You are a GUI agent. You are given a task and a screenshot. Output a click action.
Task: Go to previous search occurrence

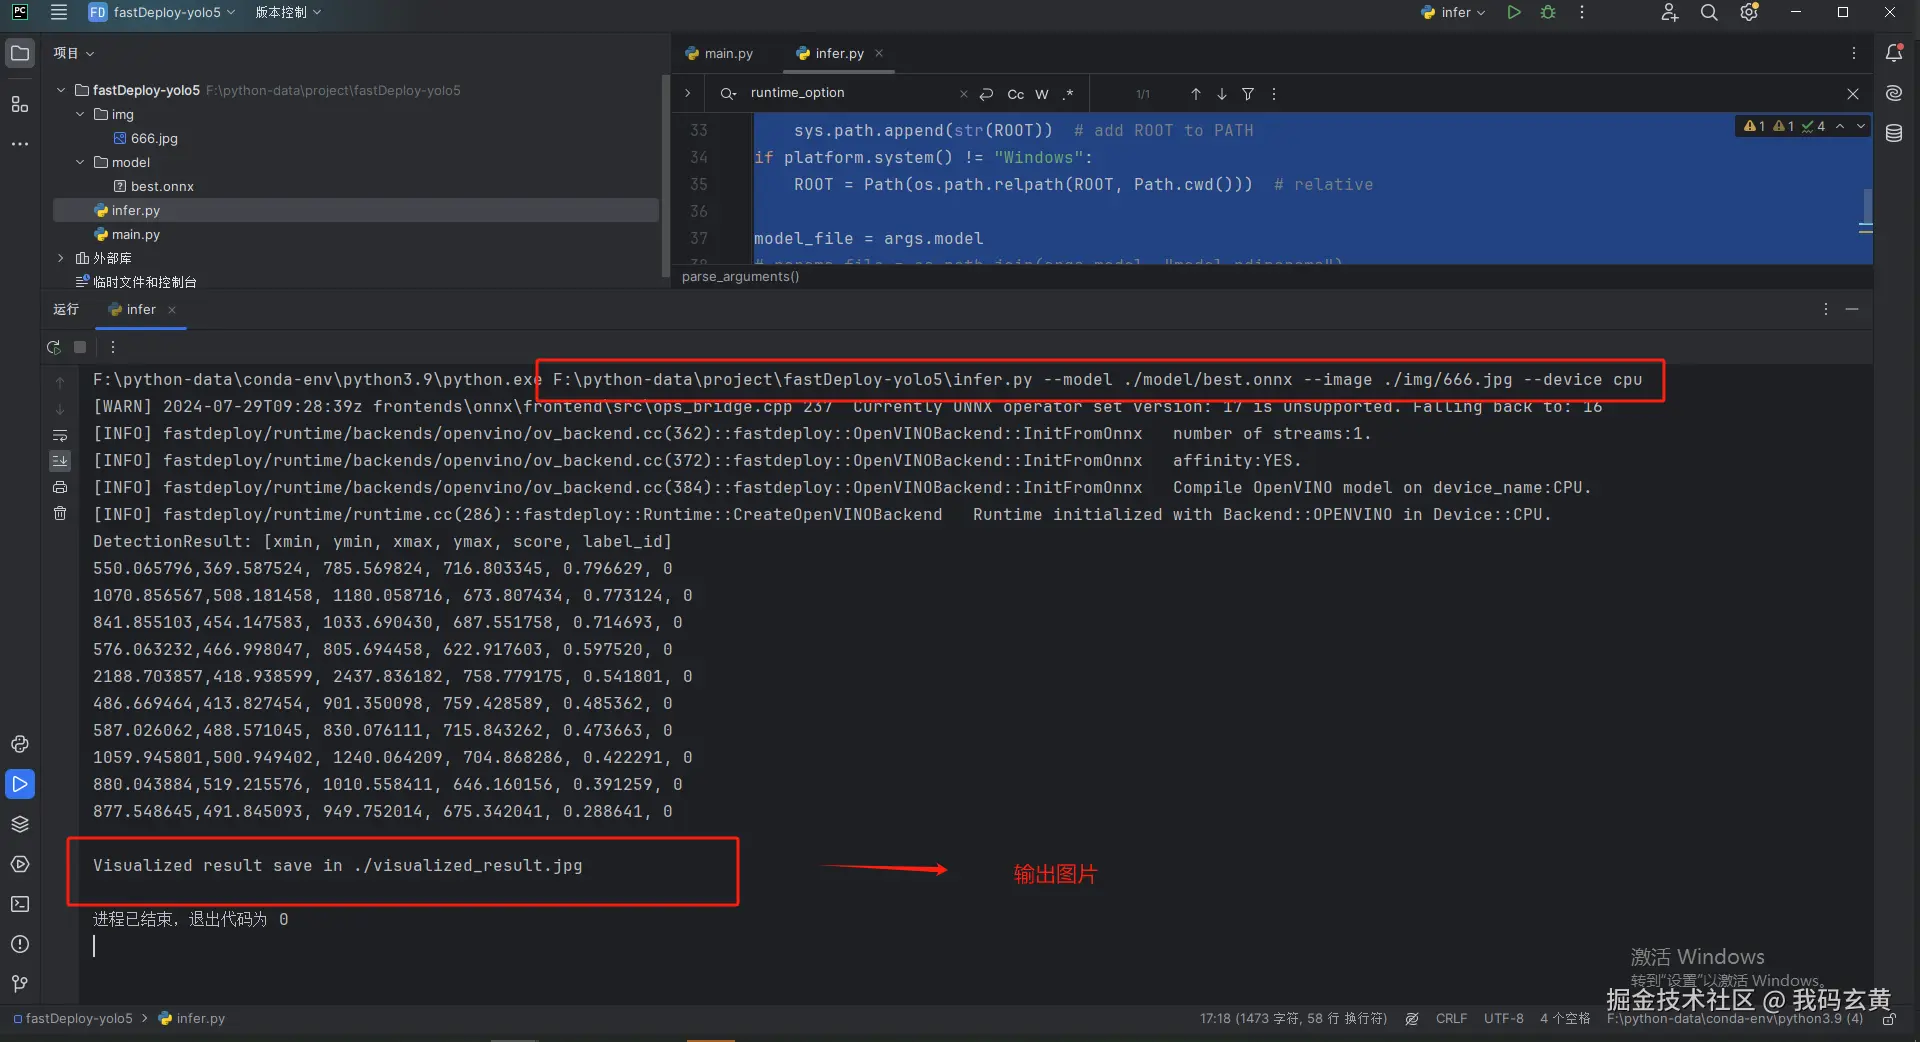pyautogui.click(x=1196, y=94)
